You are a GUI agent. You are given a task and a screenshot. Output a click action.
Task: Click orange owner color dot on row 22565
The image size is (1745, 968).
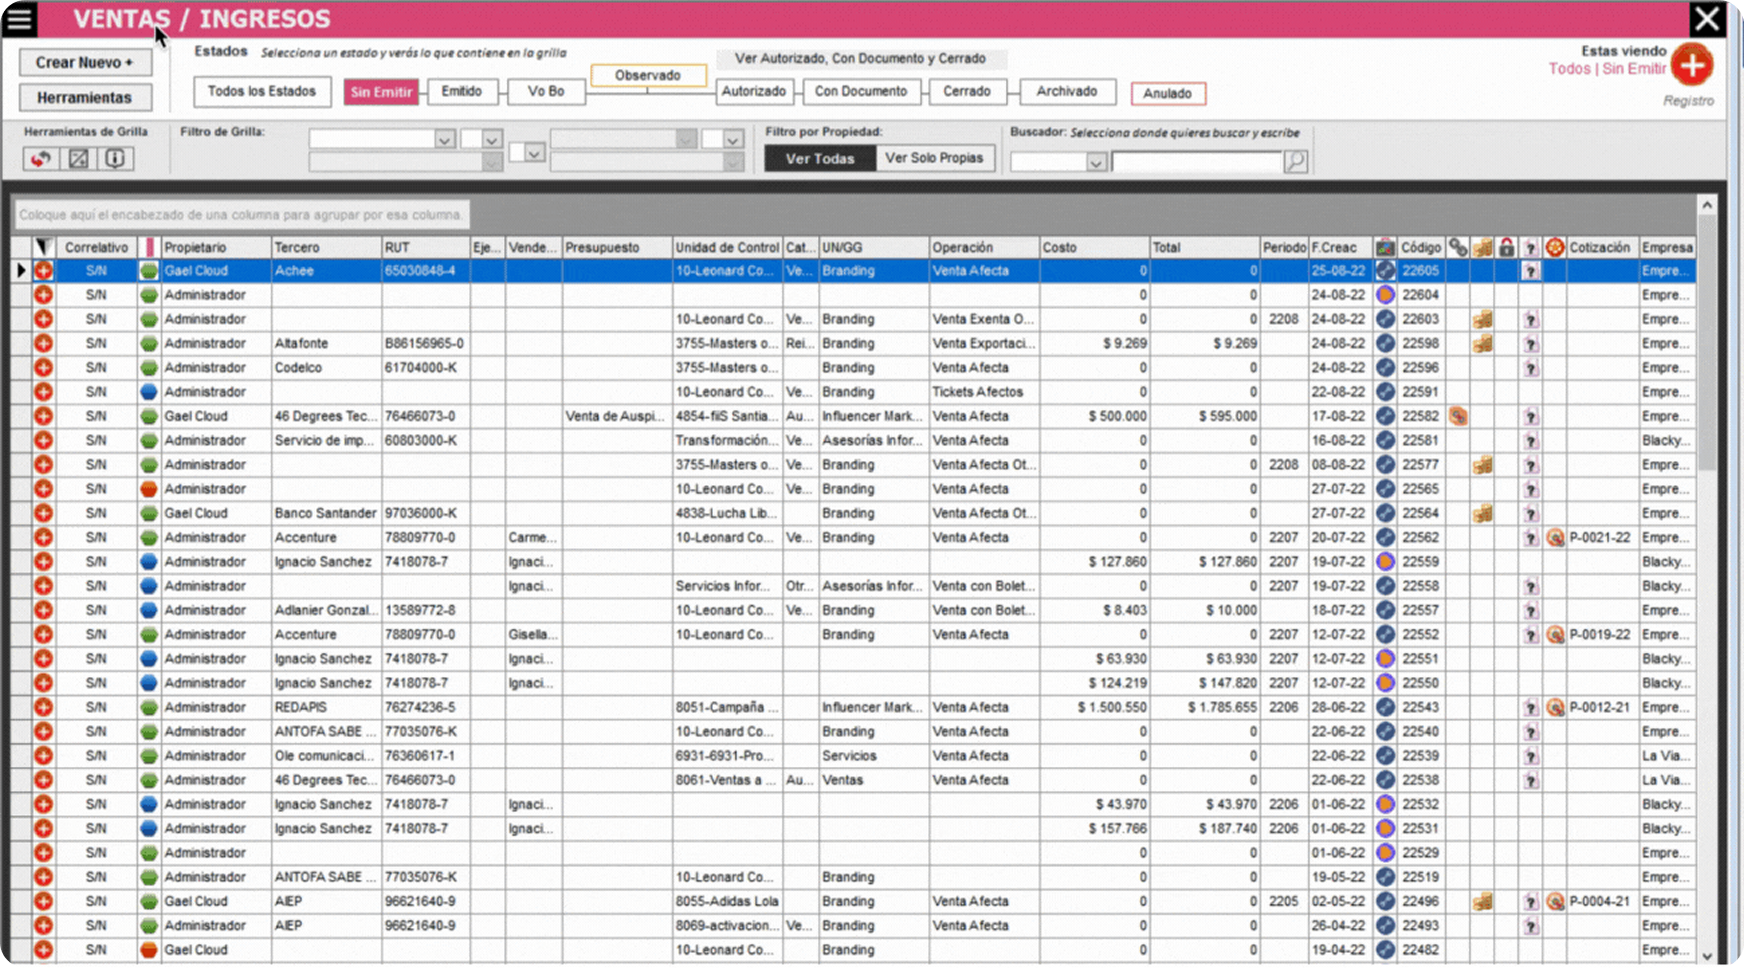click(149, 489)
